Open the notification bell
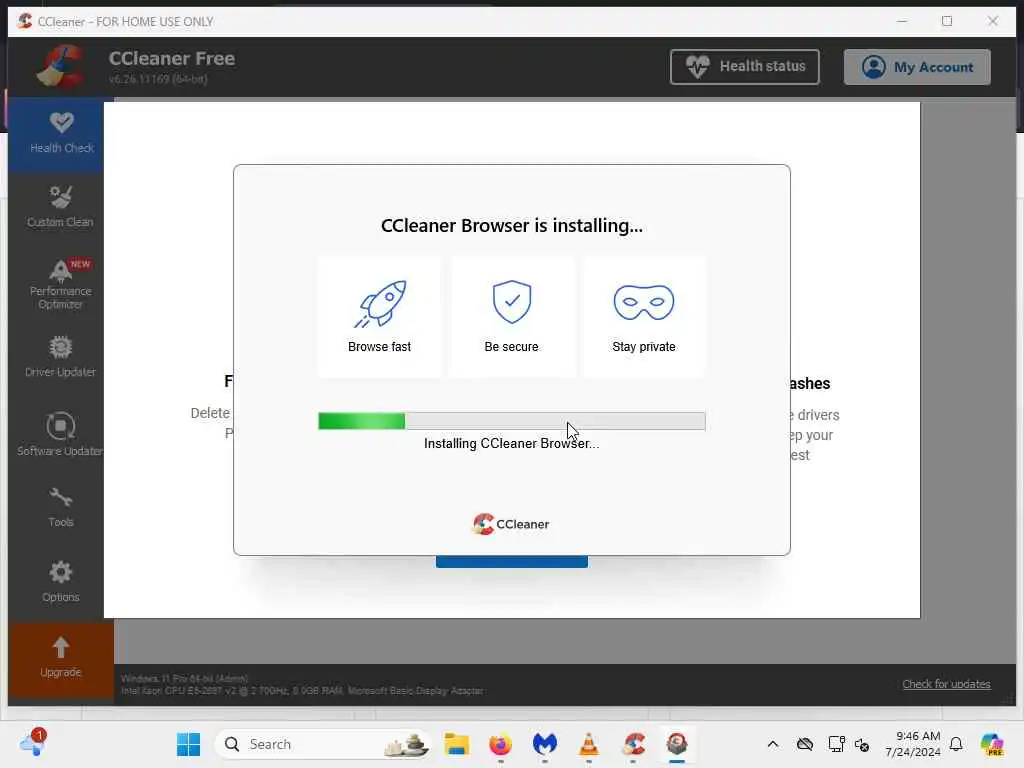 [x=956, y=744]
